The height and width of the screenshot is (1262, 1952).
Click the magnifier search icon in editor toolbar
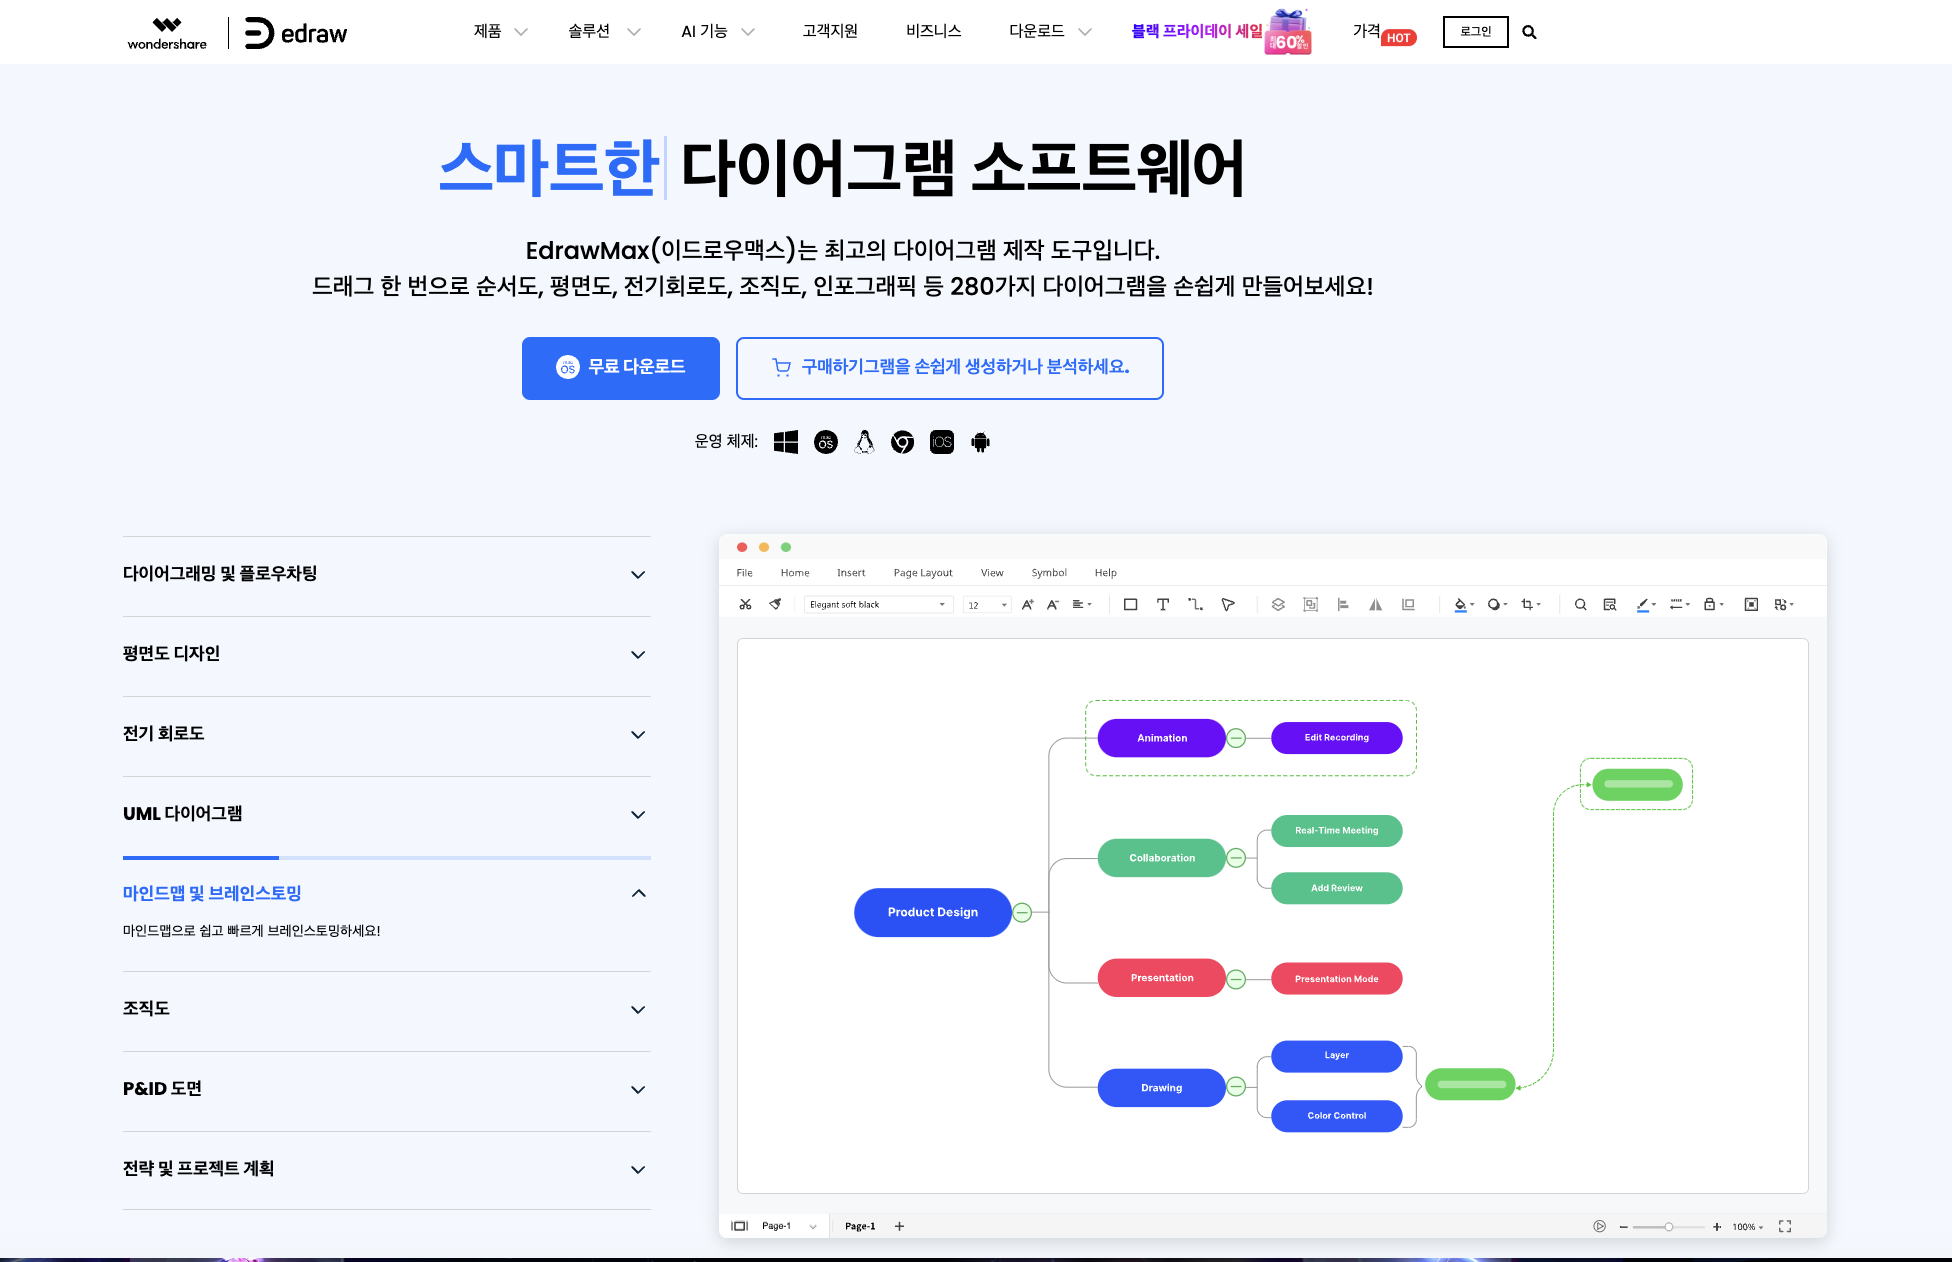coord(1580,604)
